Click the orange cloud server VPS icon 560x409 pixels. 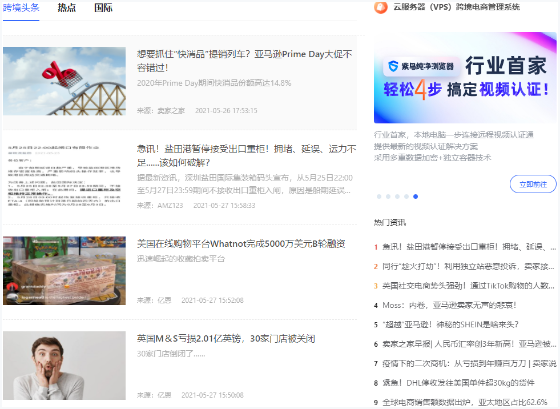coord(381,7)
